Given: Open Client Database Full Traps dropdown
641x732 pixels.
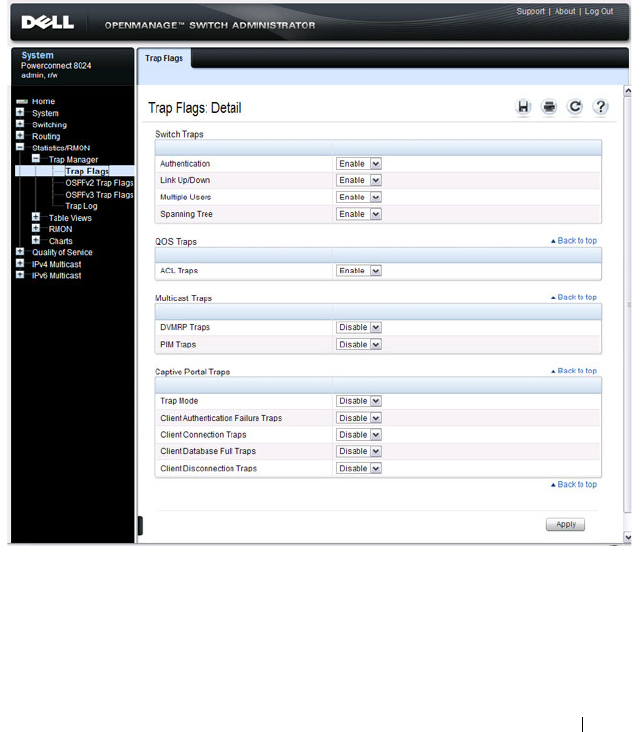Looking at the screenshot, I should 359,451.
